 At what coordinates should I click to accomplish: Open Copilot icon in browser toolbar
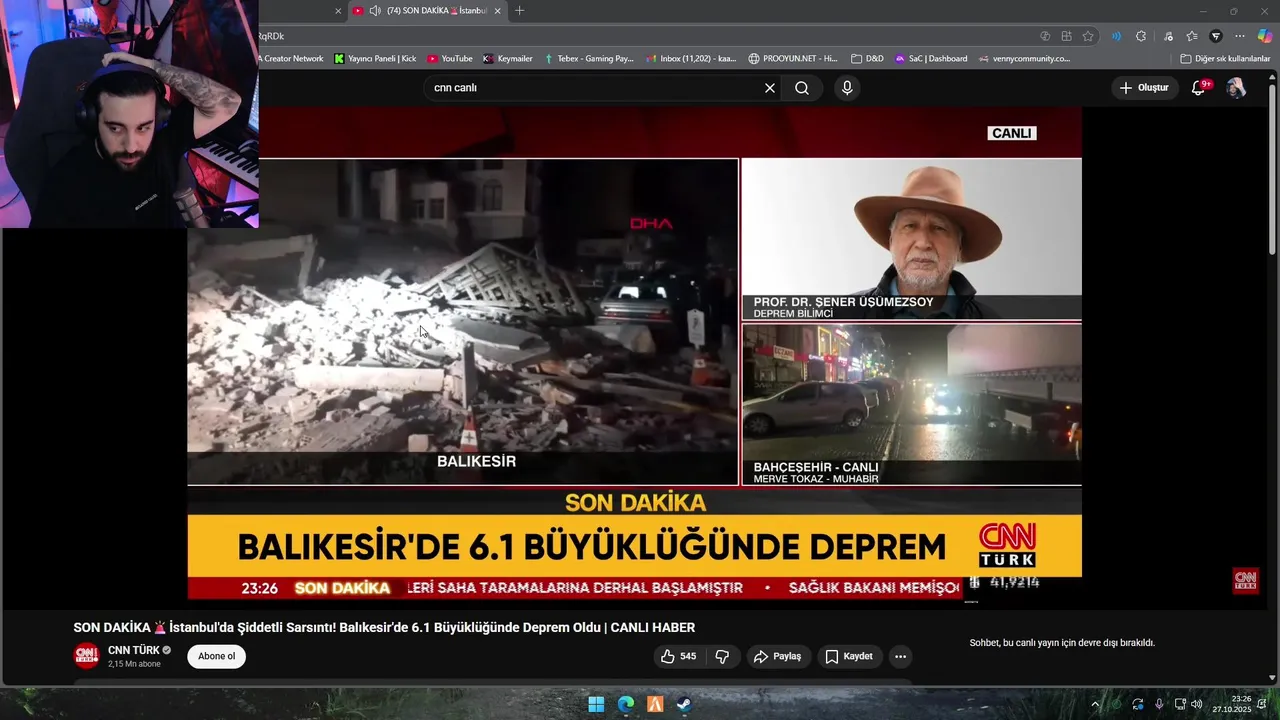tap(1264, 36)
